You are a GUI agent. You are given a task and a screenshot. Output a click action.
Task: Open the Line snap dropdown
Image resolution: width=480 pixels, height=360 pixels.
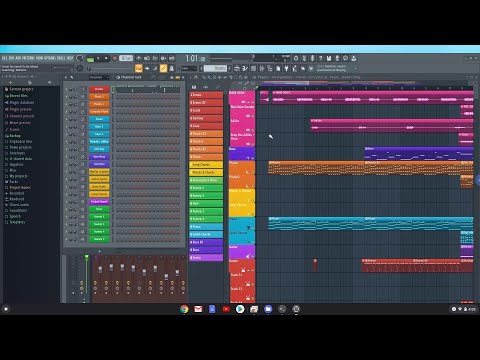point(189,68)
